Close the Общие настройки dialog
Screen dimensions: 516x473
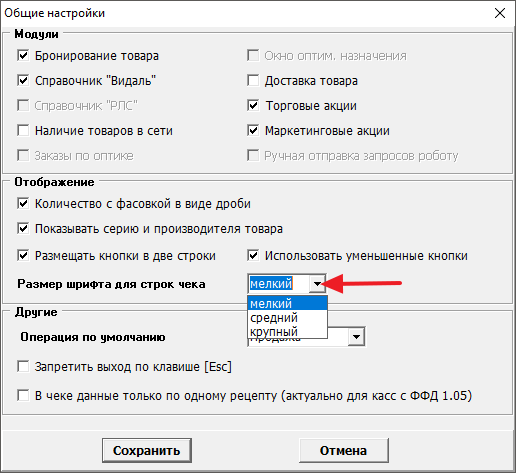point(500,13)
